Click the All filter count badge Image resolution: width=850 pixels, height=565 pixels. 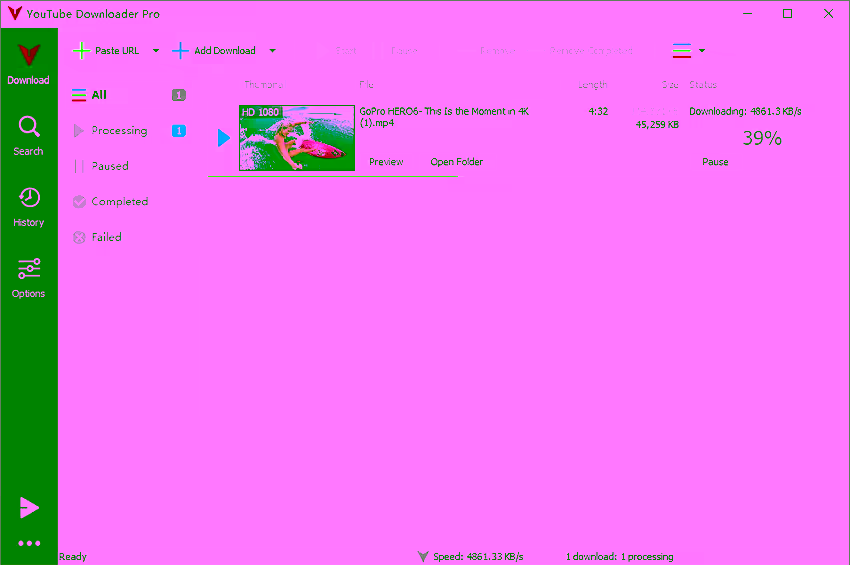(179, 95)
